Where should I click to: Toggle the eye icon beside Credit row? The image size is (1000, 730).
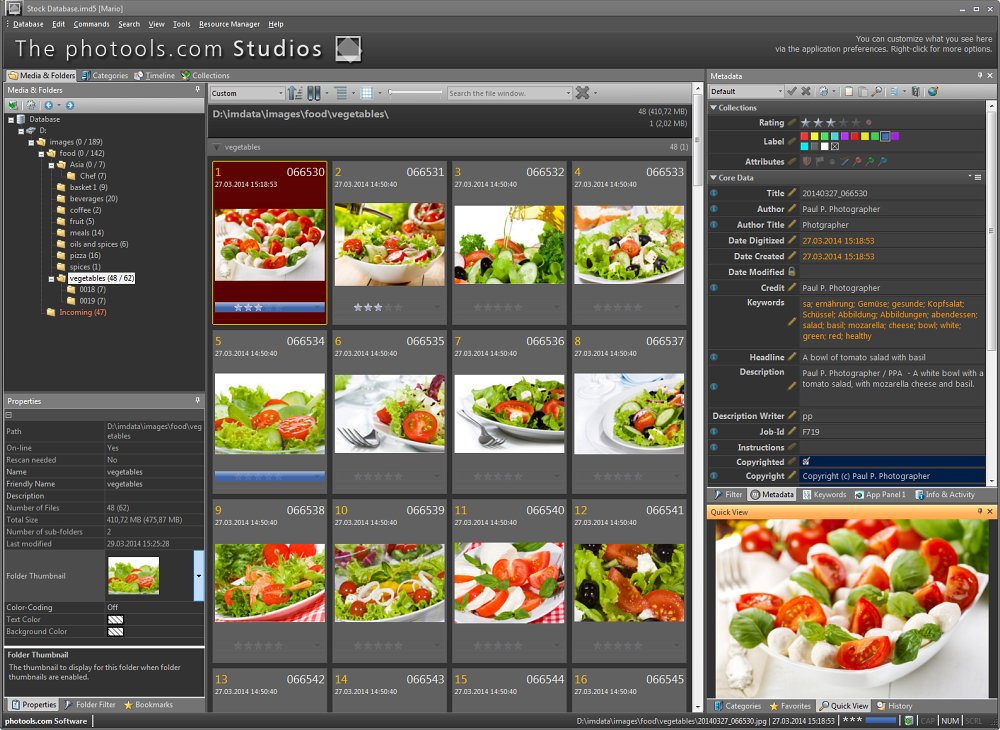point(714,288)
